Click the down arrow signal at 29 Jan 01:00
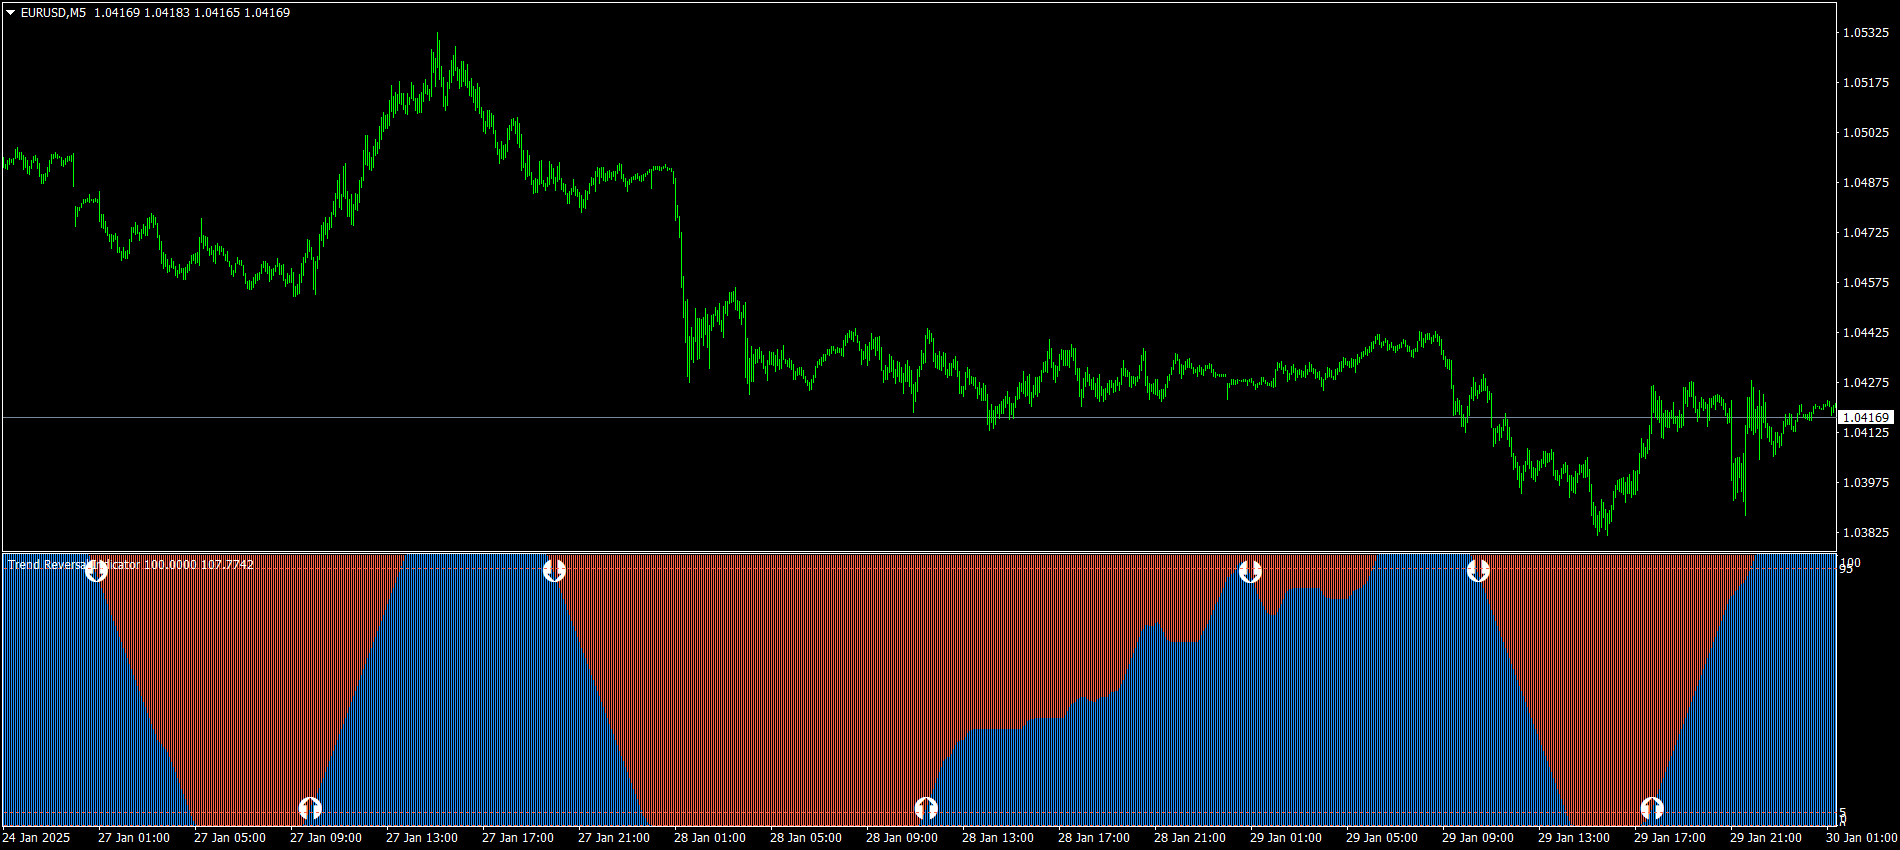Screen dimensions: 1900x850 click(1250, 571)
